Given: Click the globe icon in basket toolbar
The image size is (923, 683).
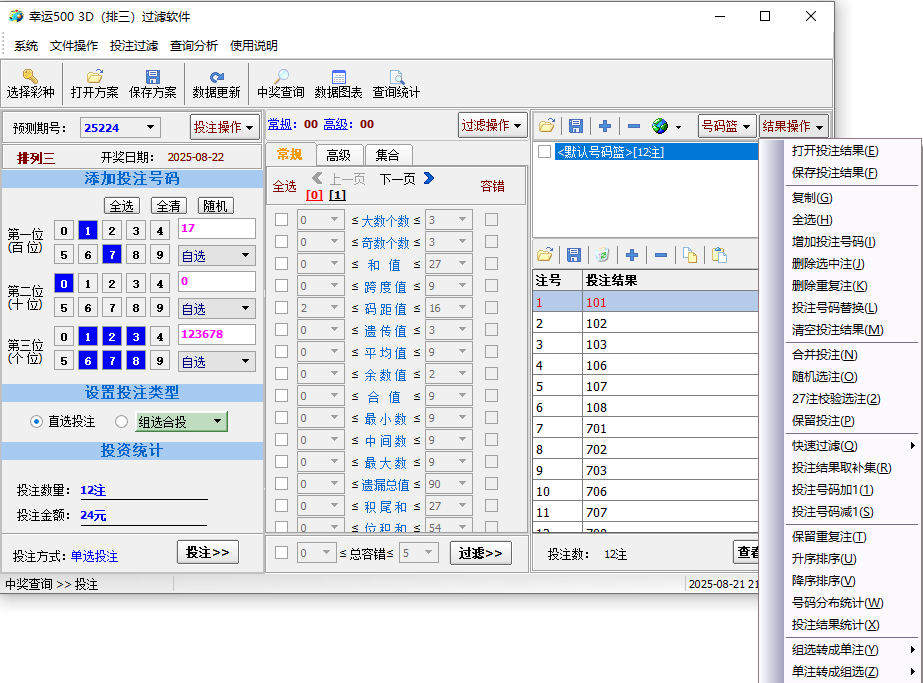Looking at the screenshot, I should coord(660,126).
